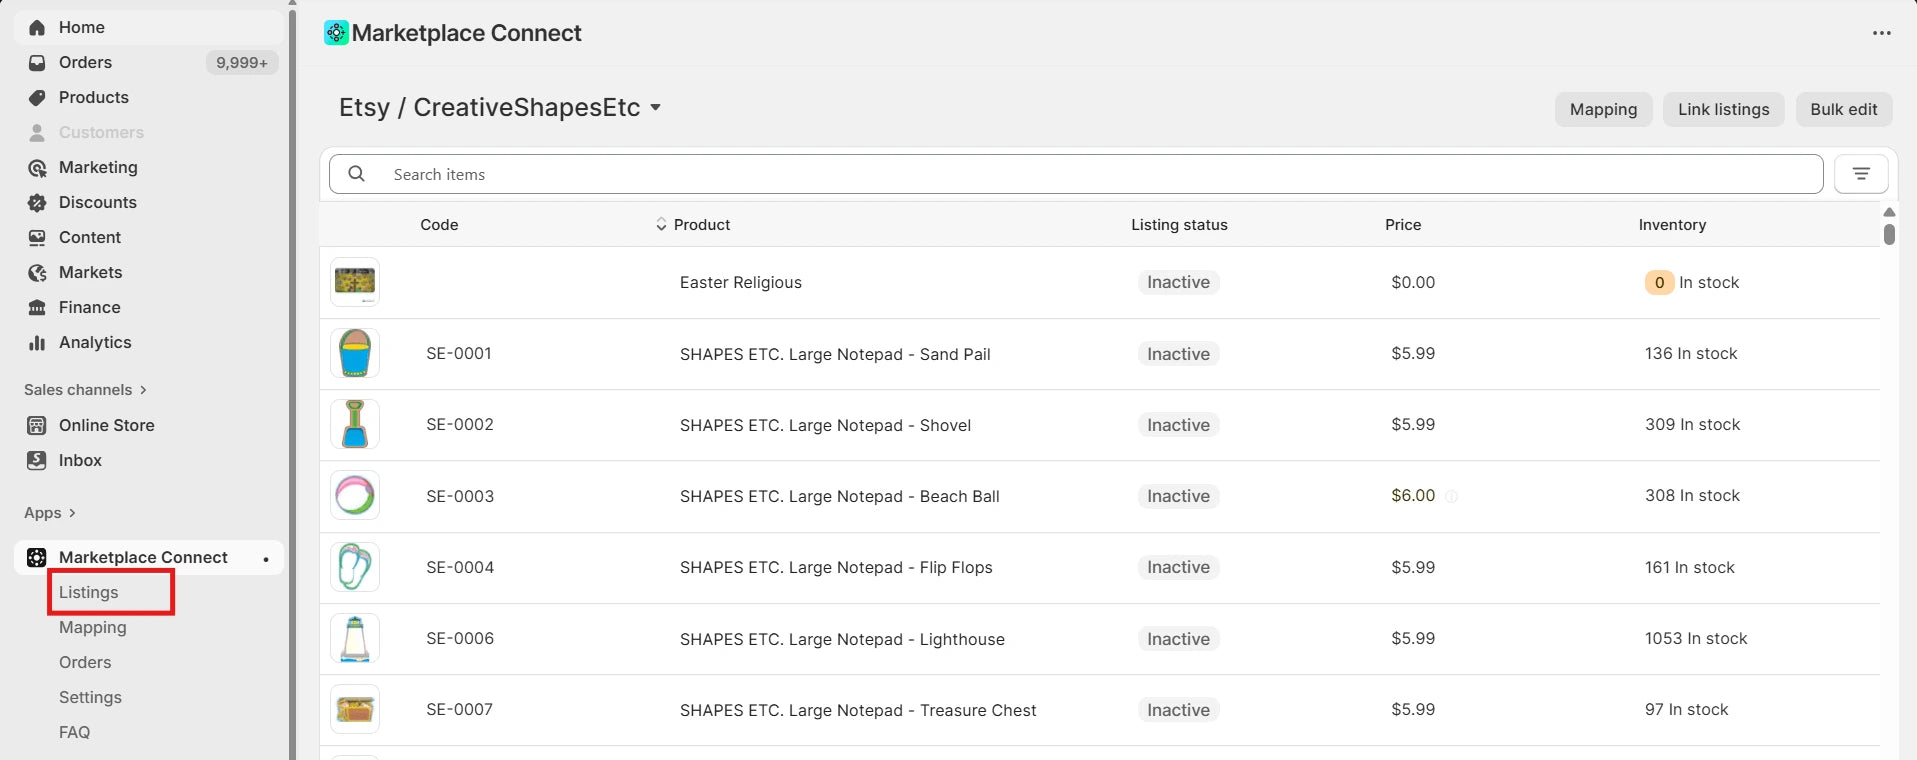This screenshot has height=760, width=1917.
Task: Click the 9,999+ orders badge
Action: (241, 63)
